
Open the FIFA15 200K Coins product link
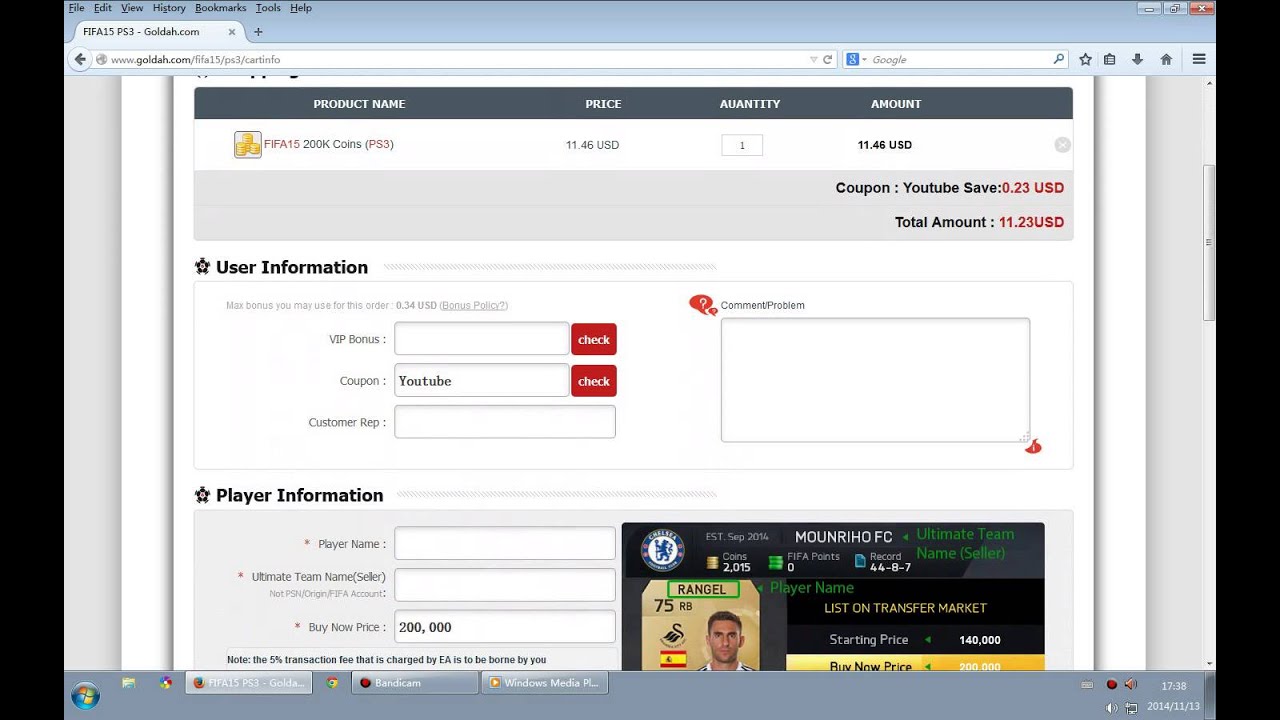coord(329,144)
